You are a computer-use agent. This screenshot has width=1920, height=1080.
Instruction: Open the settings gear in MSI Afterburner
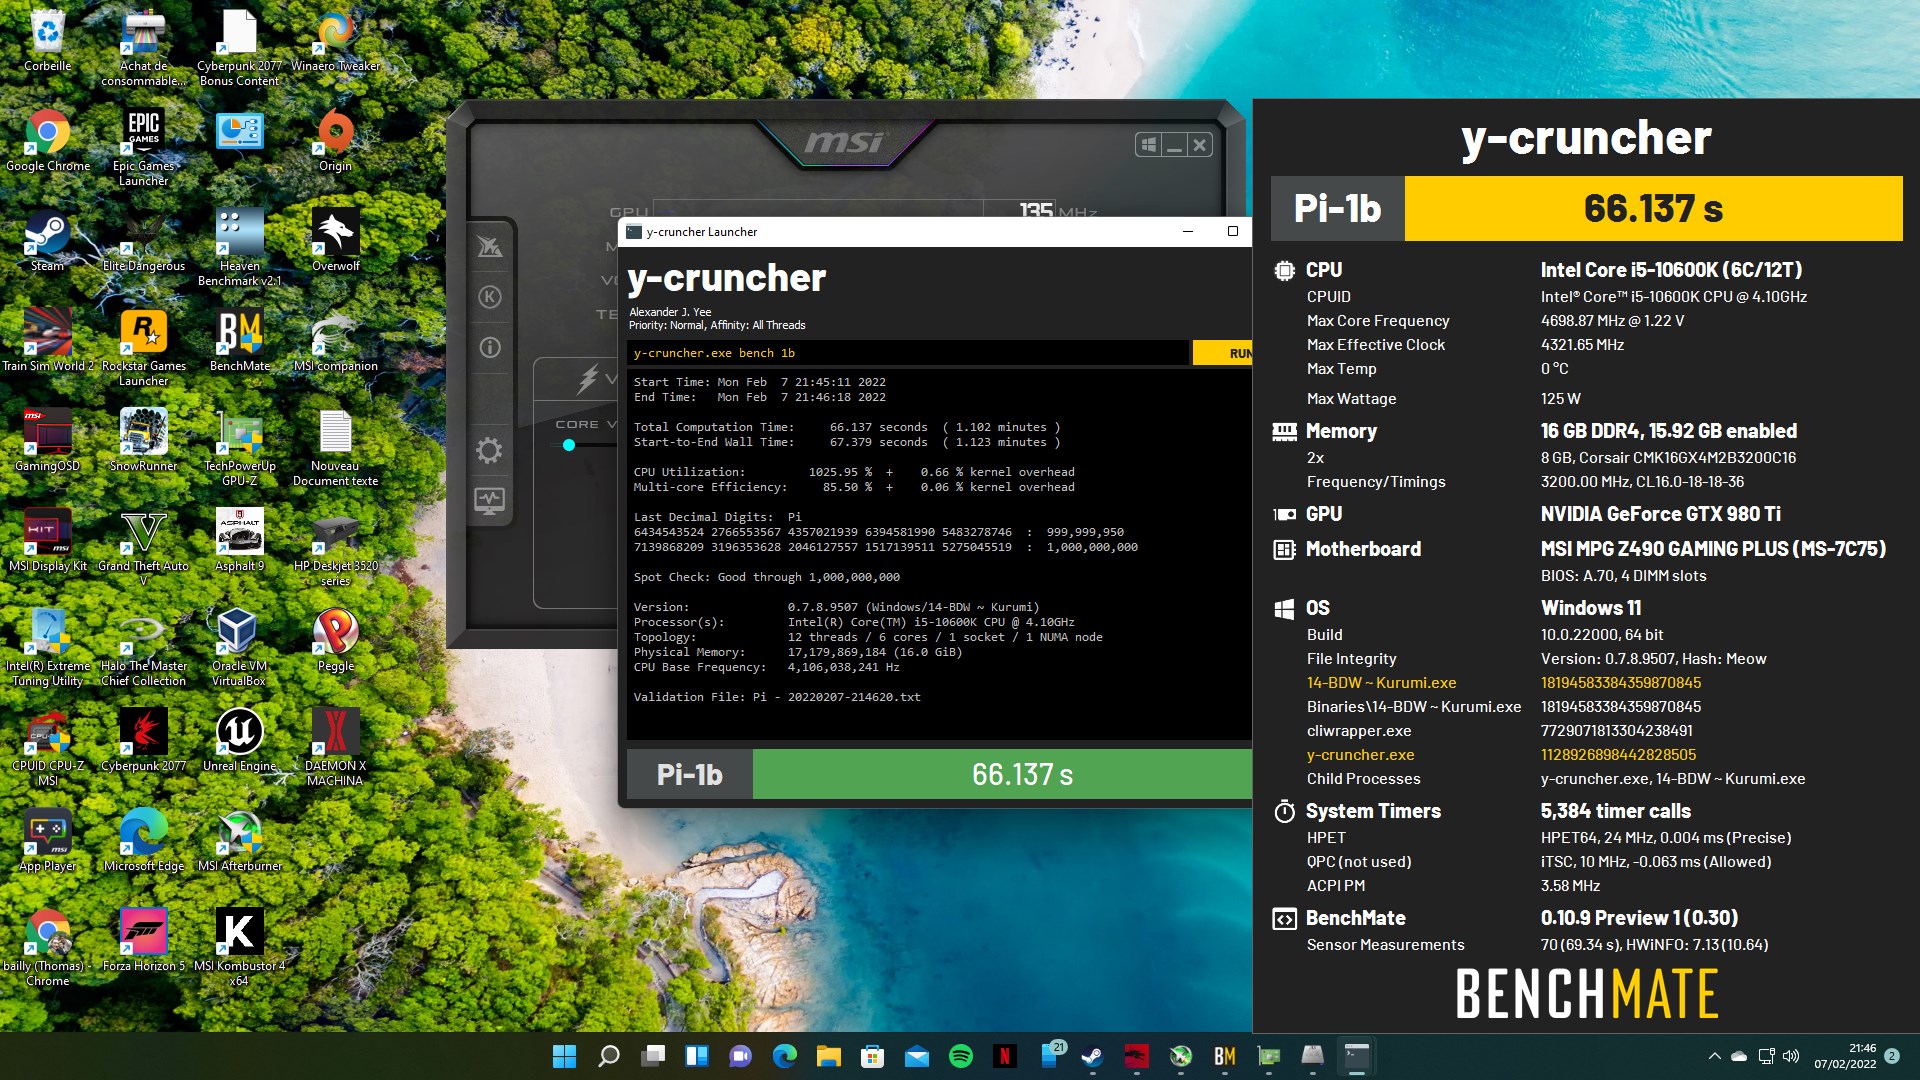click(489, 450)
